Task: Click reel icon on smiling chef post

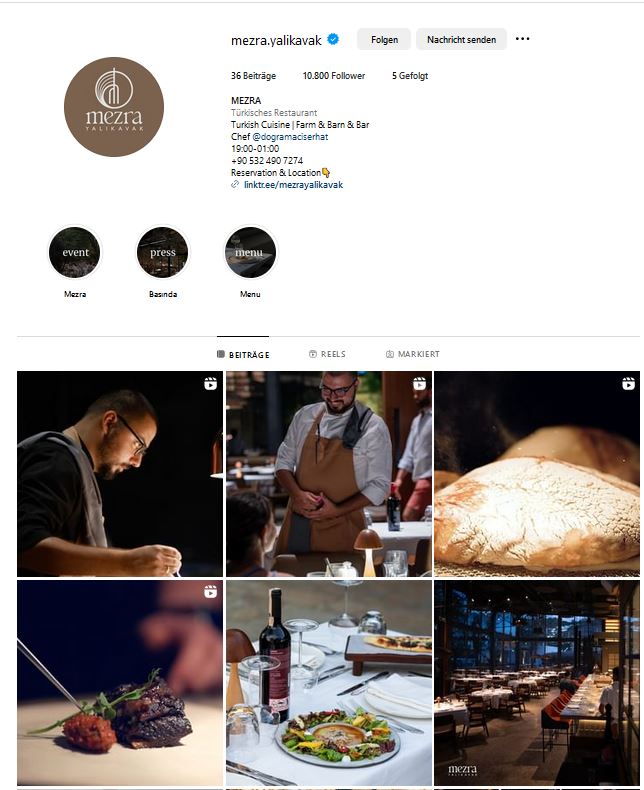Action: 419,383
